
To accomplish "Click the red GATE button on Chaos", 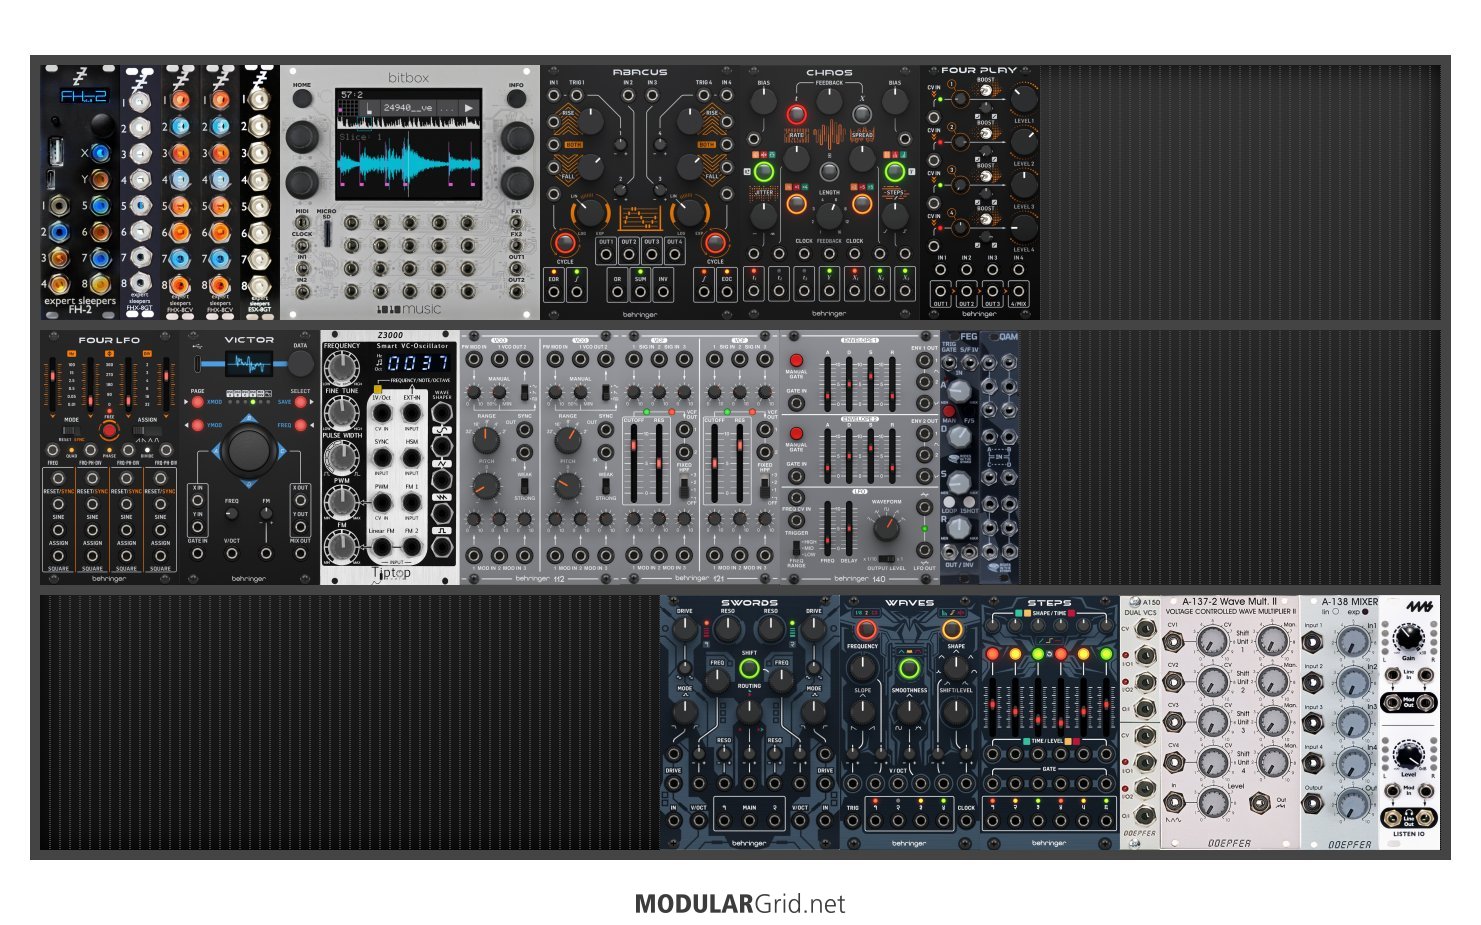I will point(796,115).
